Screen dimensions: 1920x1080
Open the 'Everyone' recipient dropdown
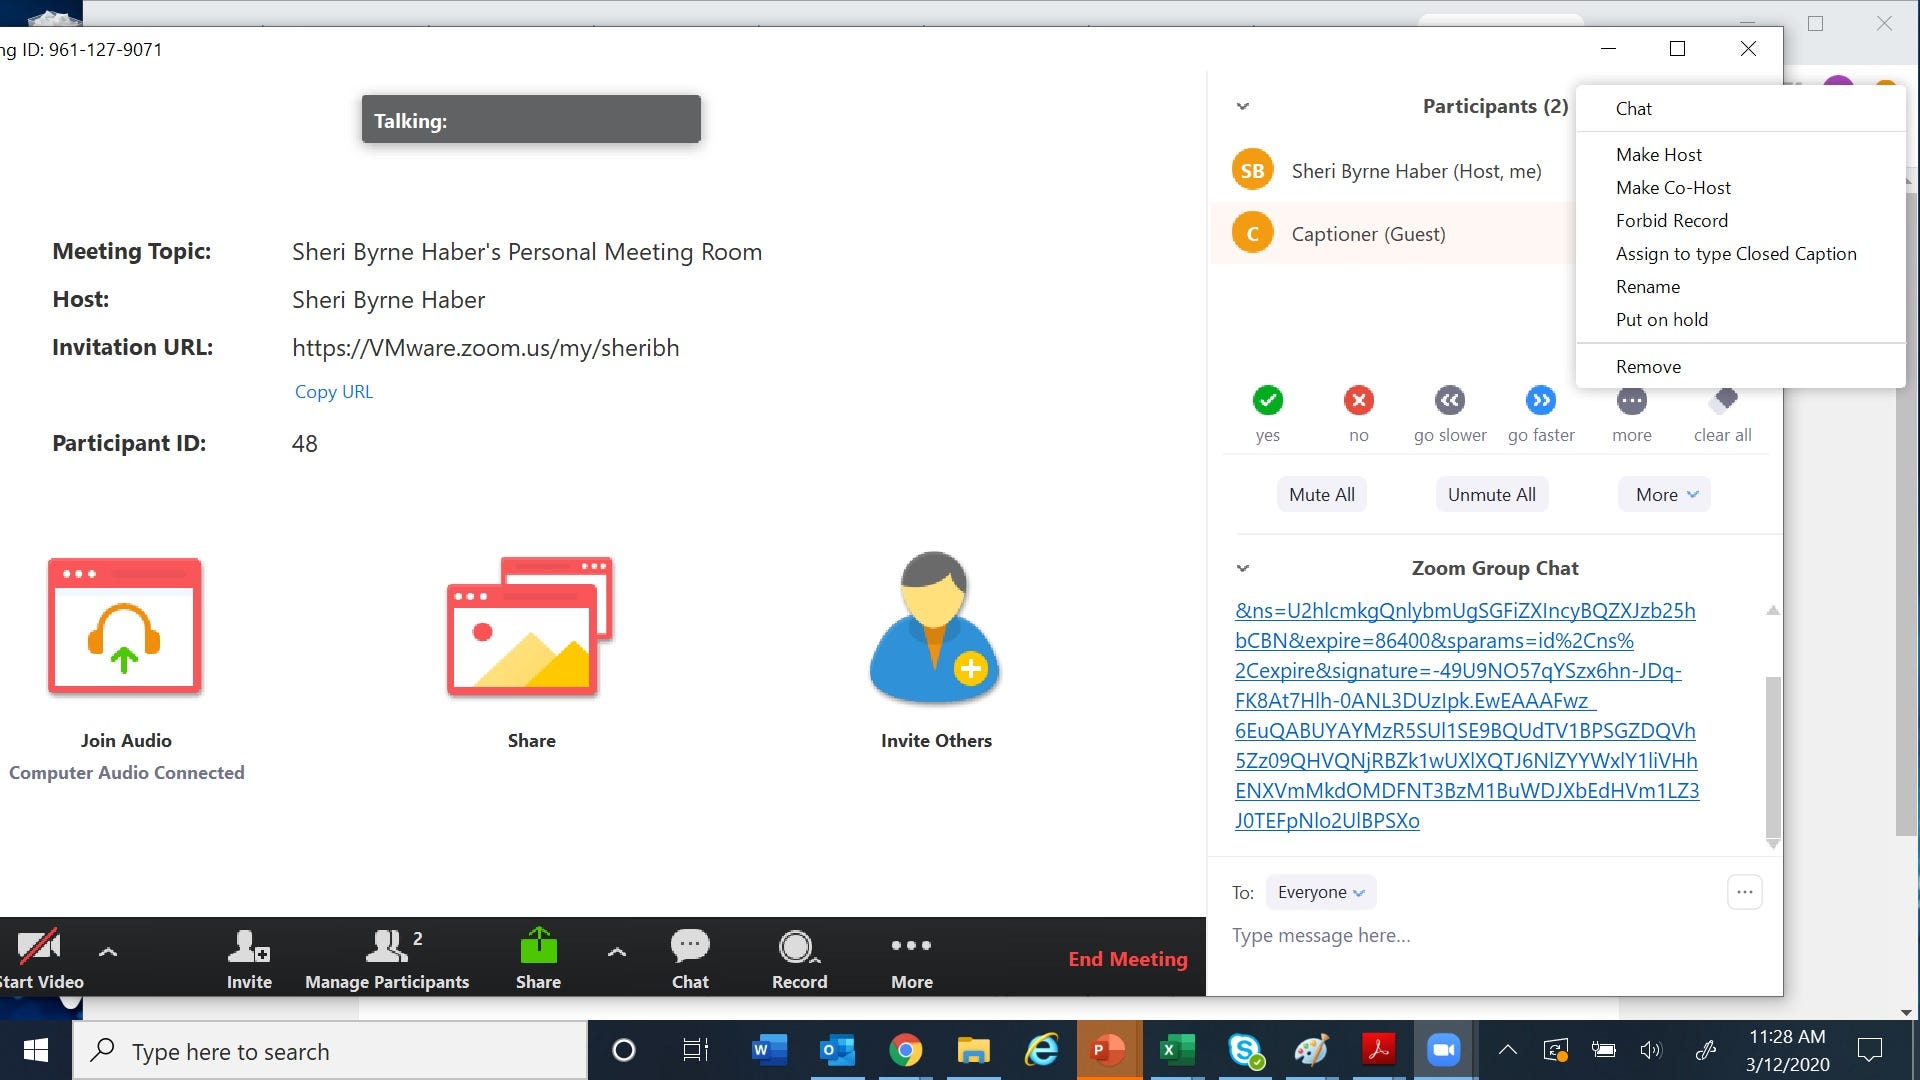tap(1321, 892)
